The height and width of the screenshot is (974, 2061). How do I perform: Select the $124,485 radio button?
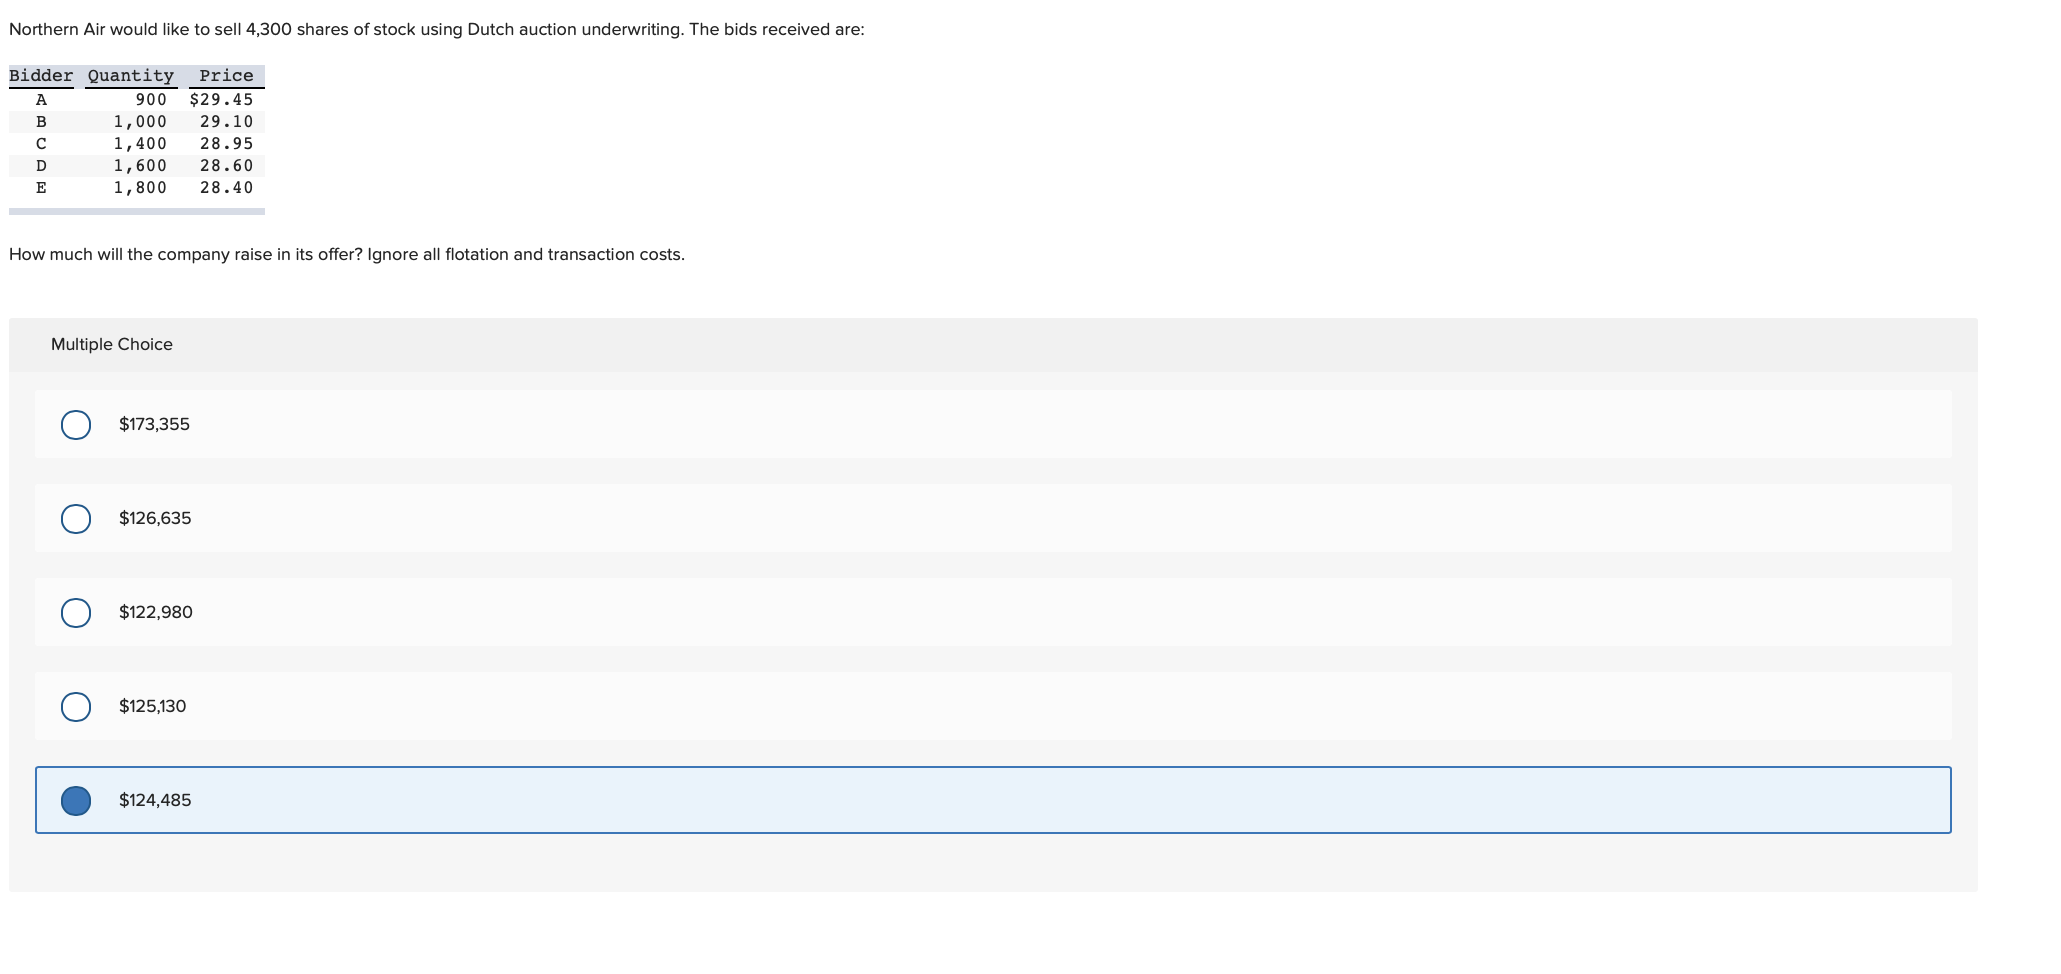(x=76, y=801)
